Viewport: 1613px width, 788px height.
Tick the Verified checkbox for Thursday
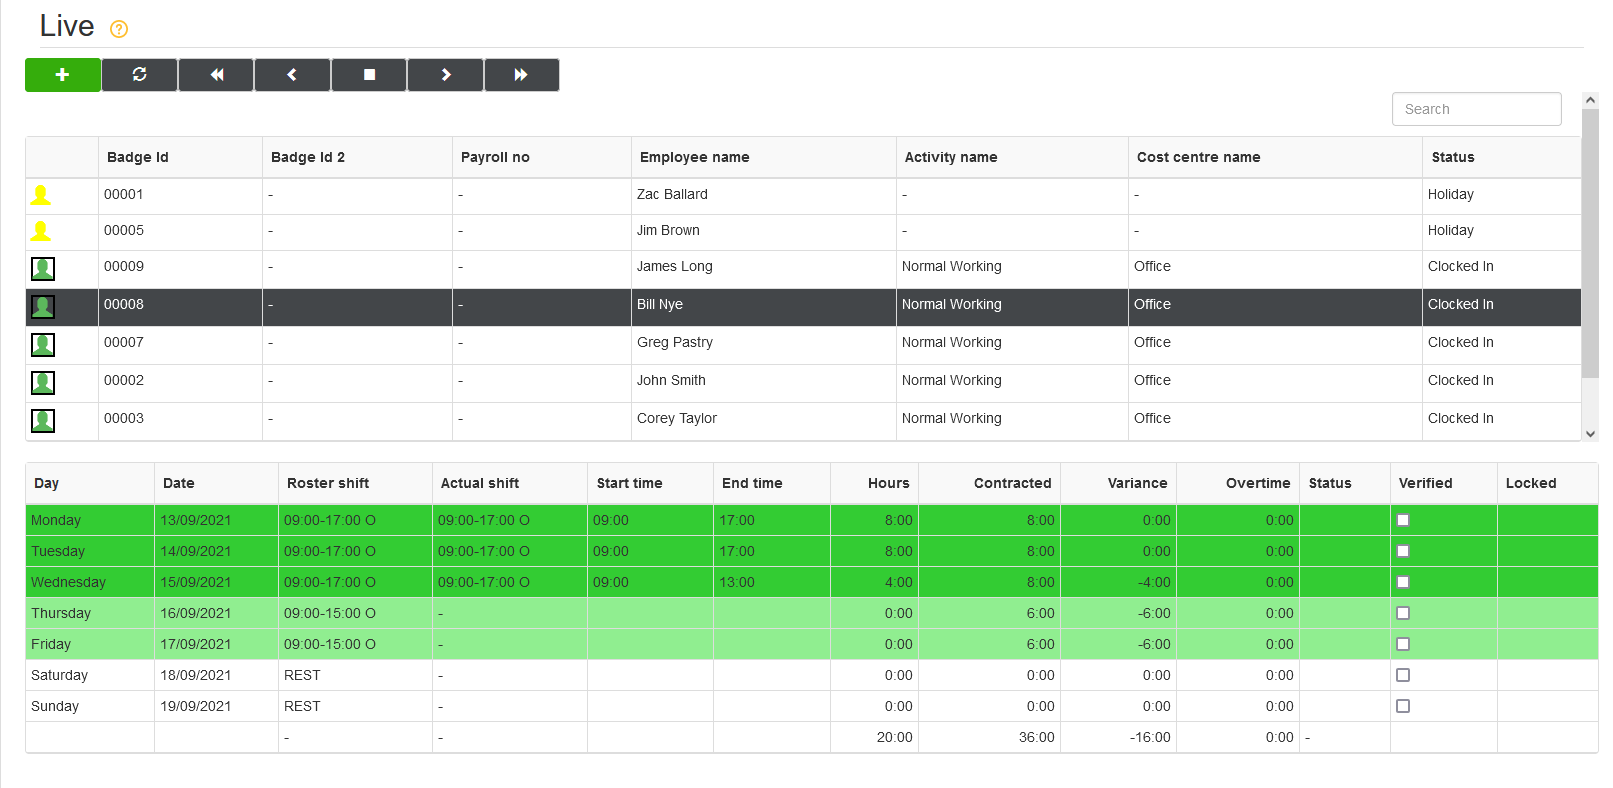[1403, 613]
